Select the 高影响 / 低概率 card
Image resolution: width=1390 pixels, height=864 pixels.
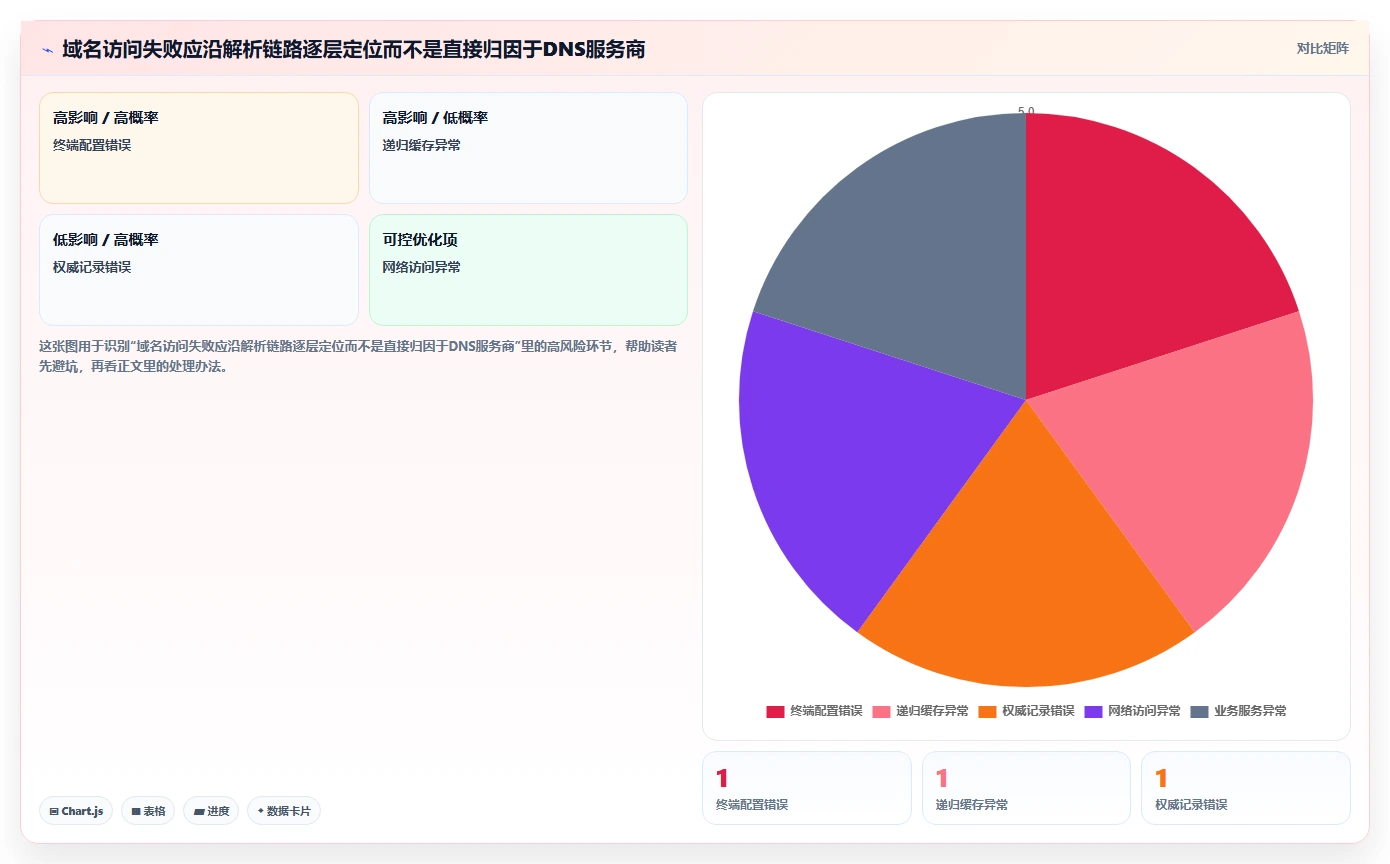pos(528,148)
